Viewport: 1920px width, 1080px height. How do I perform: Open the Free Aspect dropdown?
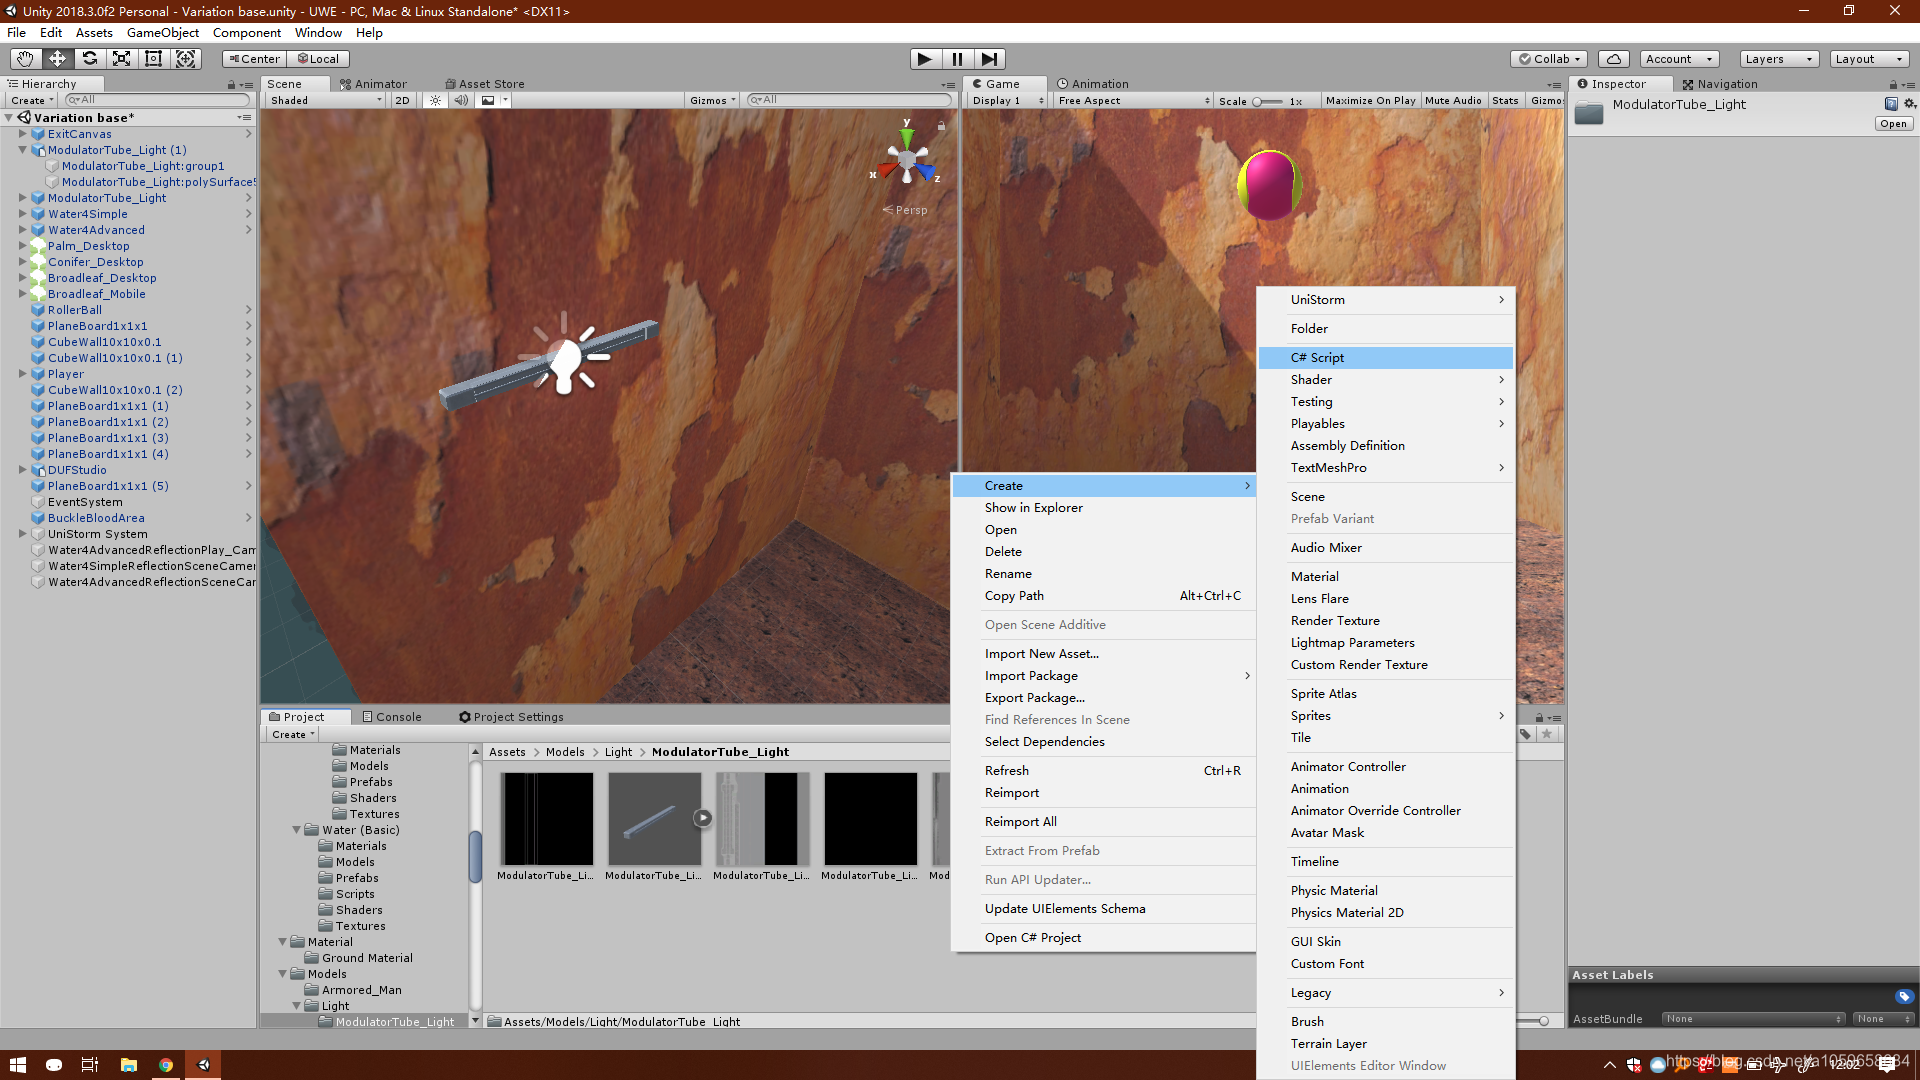[1133, 100]
